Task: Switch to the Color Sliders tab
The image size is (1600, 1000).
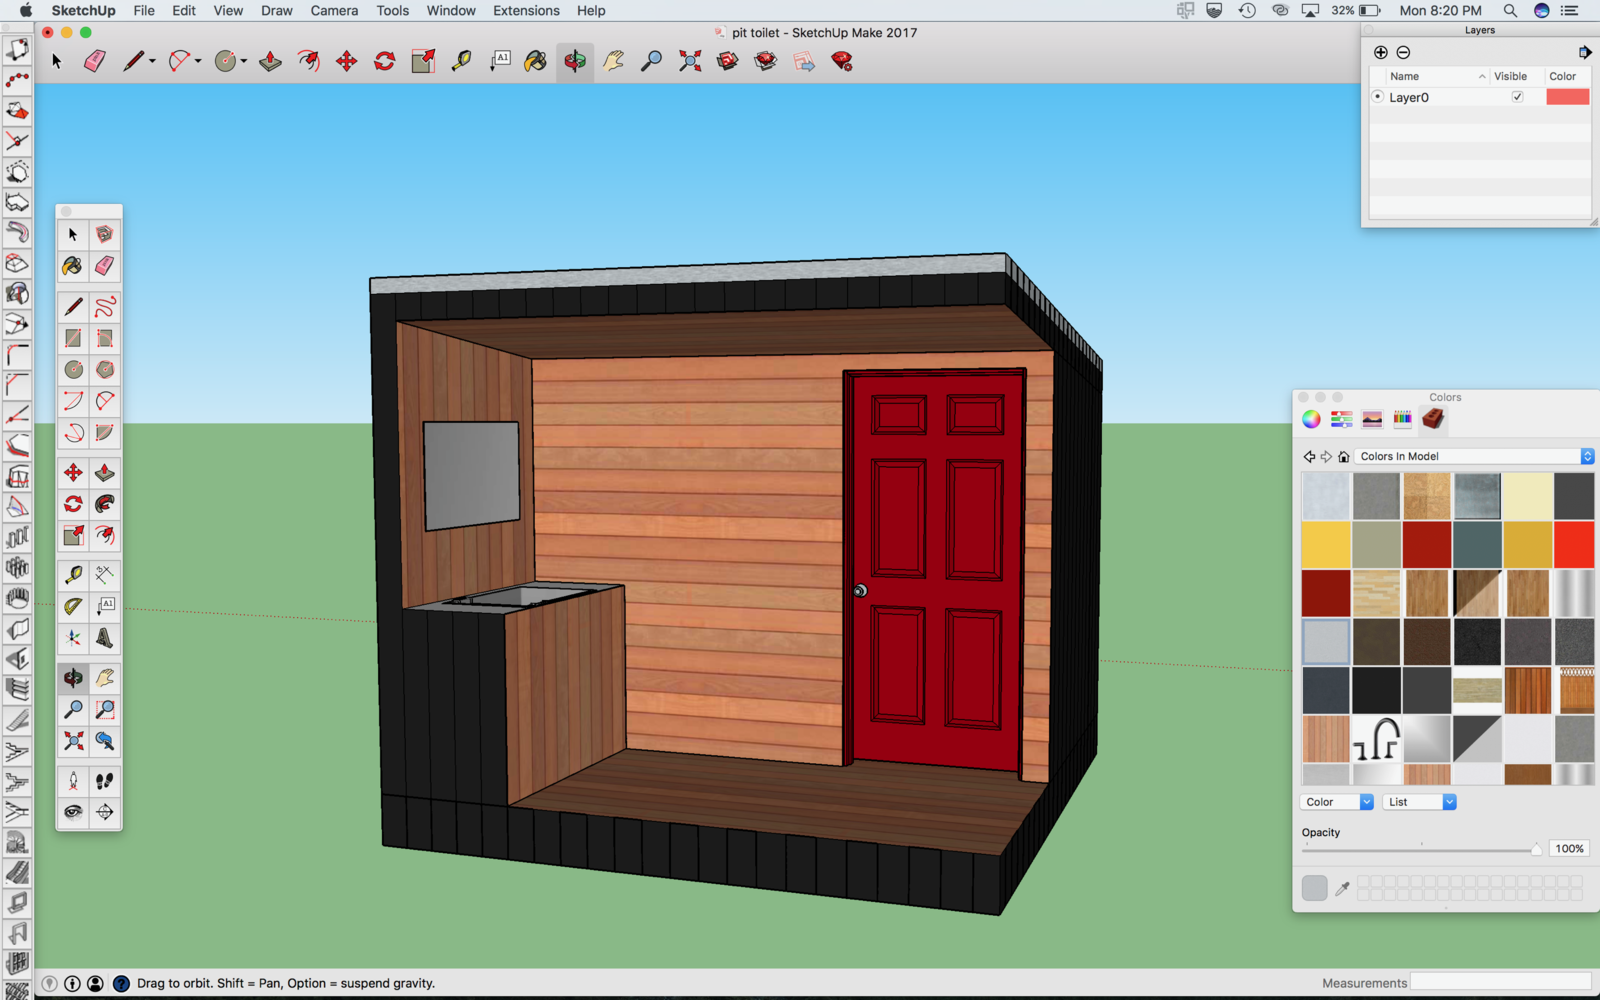Action: [x=1340, y=418]
